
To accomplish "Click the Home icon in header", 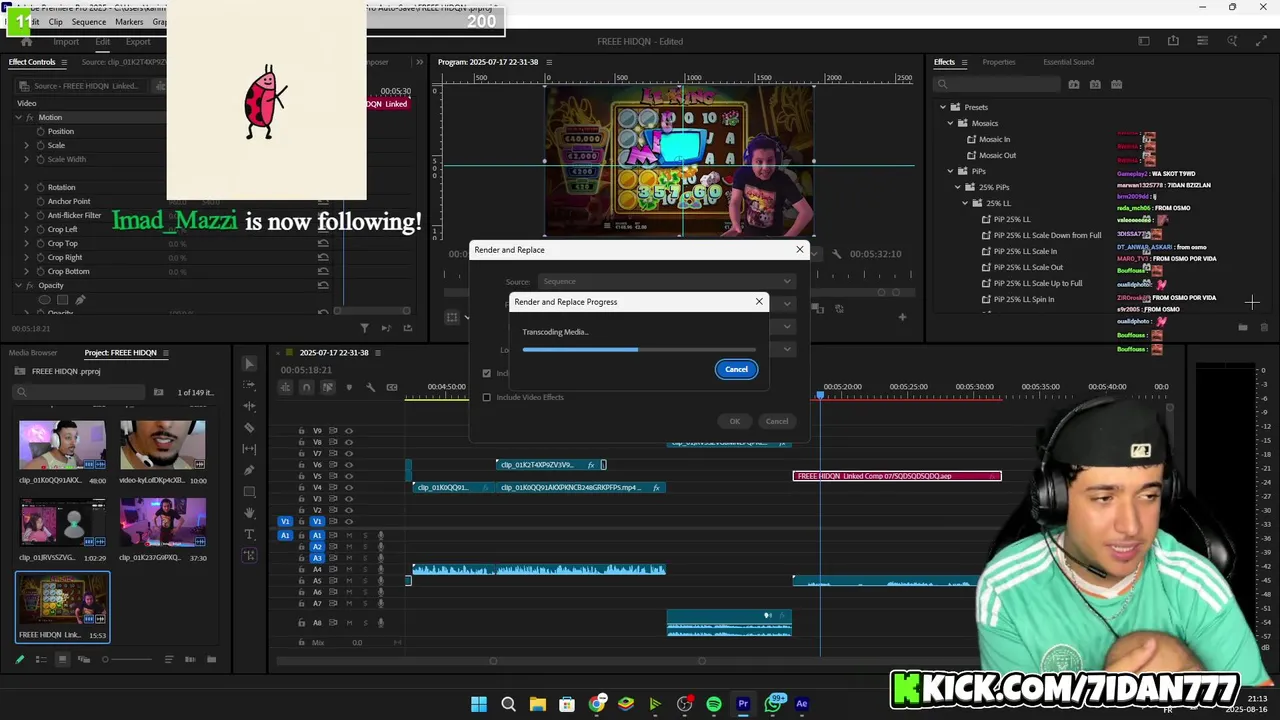I will point(26,42).
